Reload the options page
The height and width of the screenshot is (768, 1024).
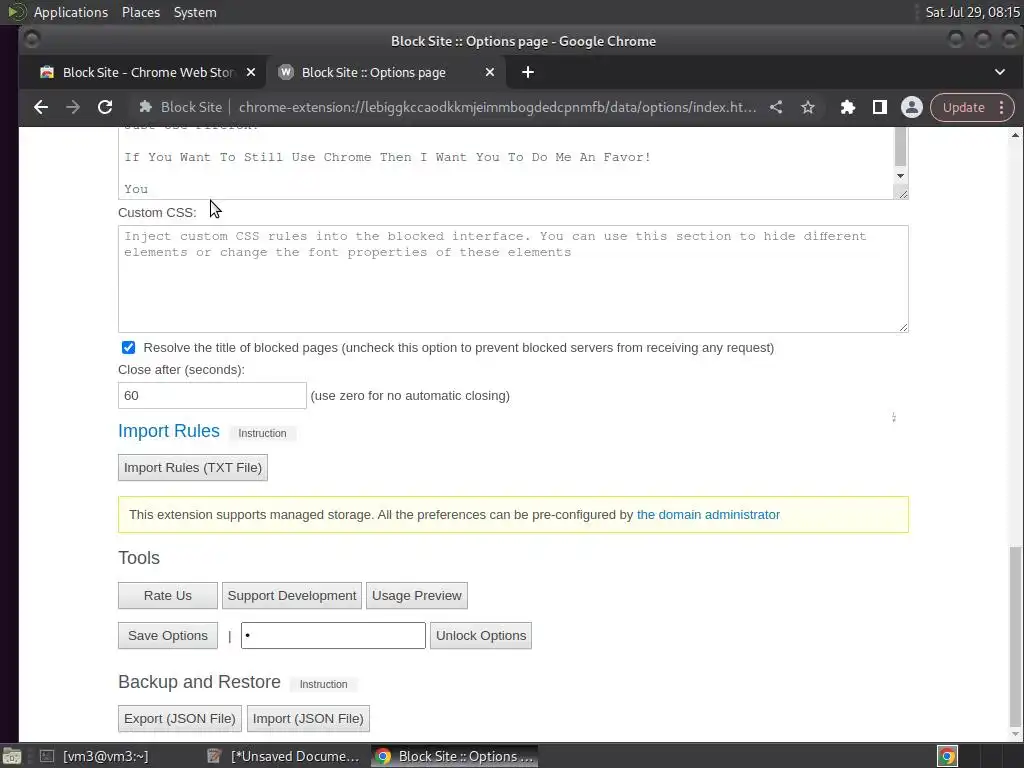104,107
